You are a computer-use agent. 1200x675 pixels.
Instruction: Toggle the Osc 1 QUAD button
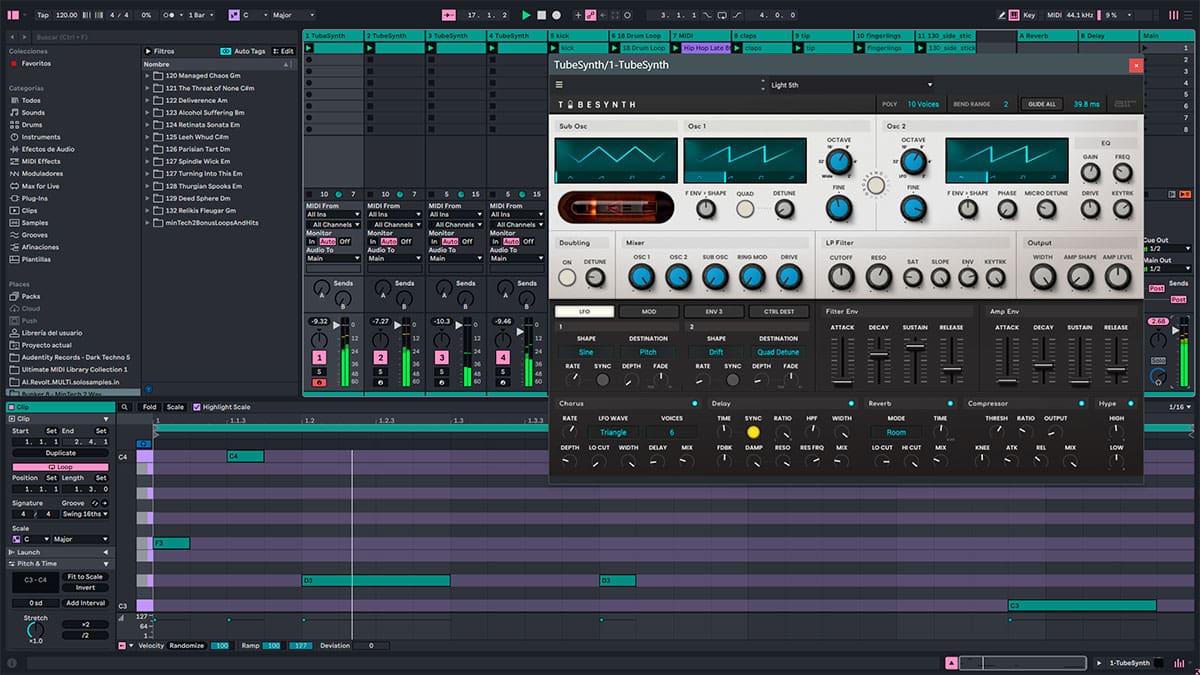tap(745, 209)
